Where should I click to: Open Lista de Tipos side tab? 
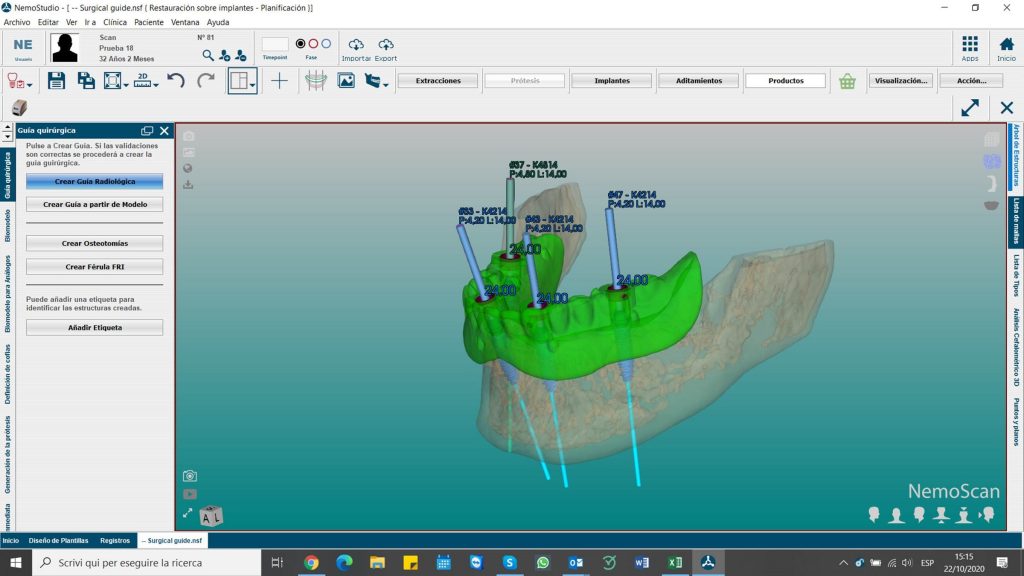1016,276
